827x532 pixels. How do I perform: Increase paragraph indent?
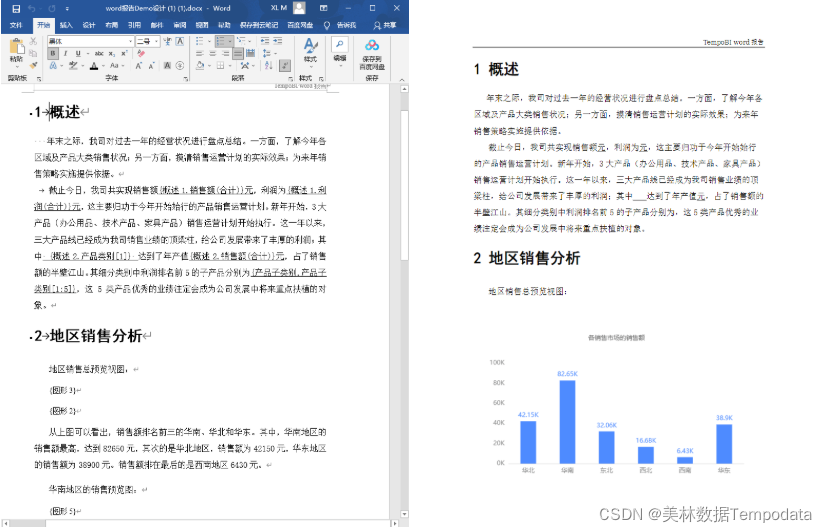[277, 41]
